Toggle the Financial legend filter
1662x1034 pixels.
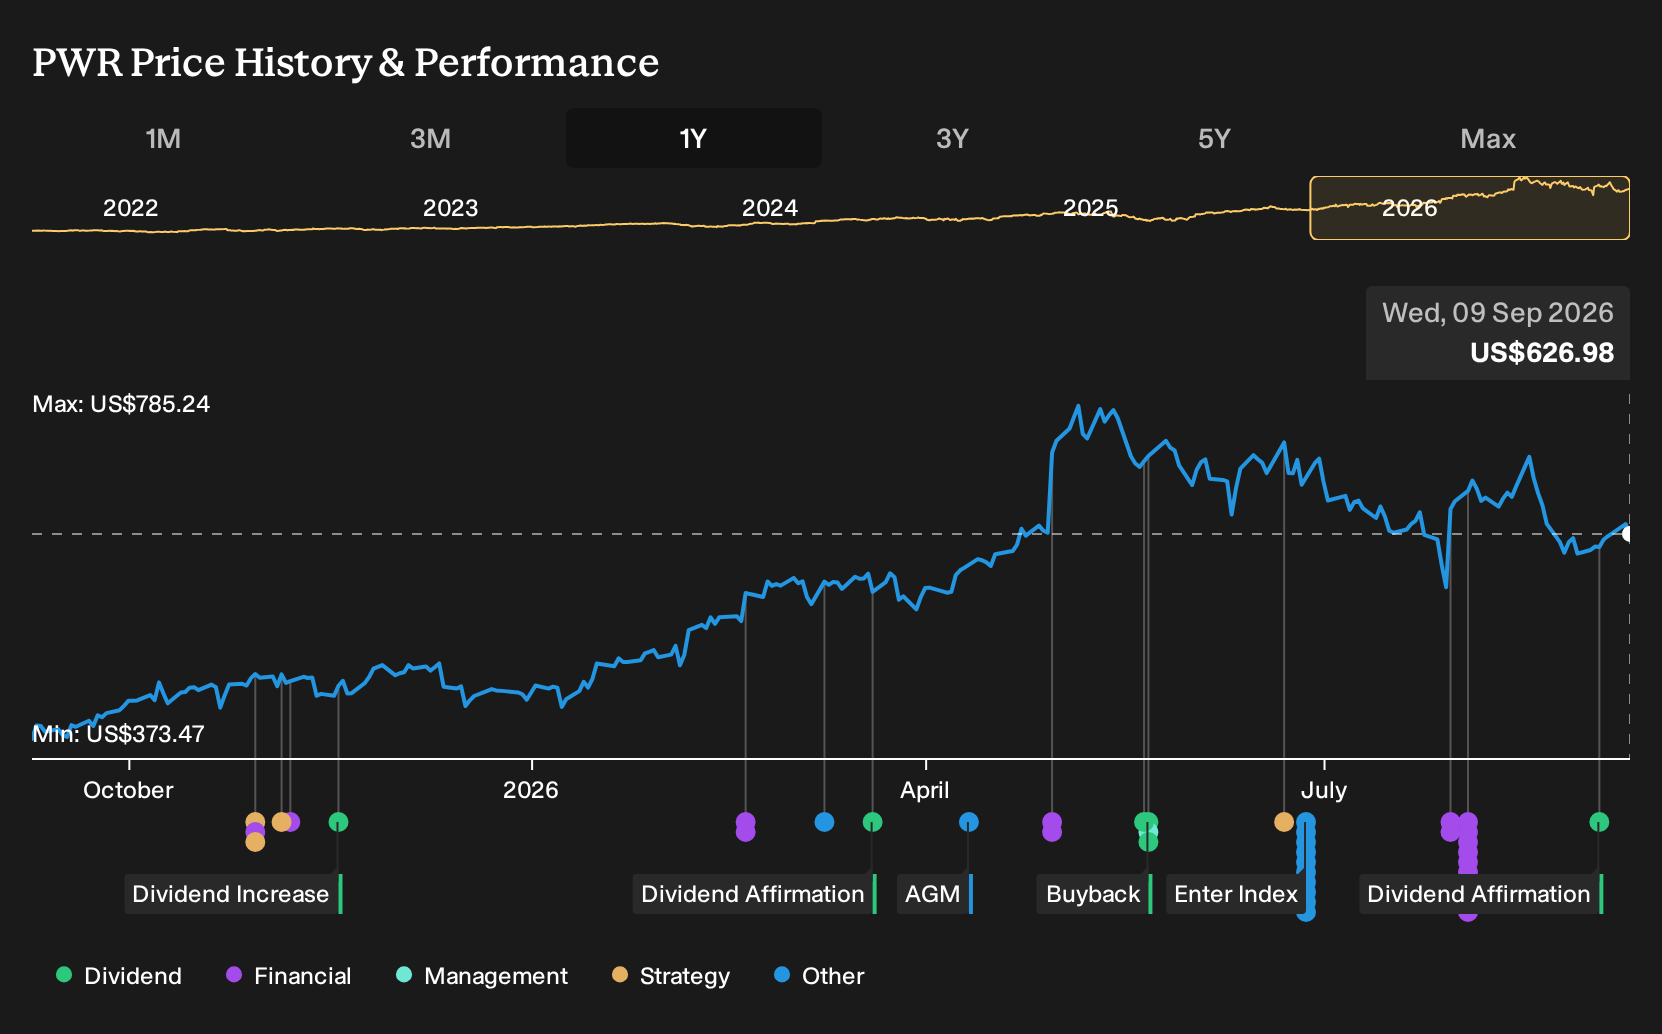(x=288, y=976)
